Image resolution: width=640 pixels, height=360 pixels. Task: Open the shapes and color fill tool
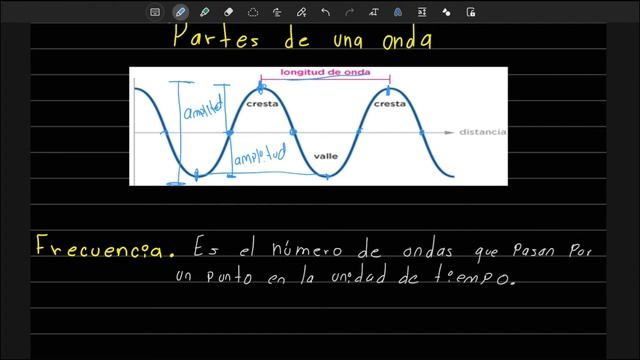coord(446,12)
